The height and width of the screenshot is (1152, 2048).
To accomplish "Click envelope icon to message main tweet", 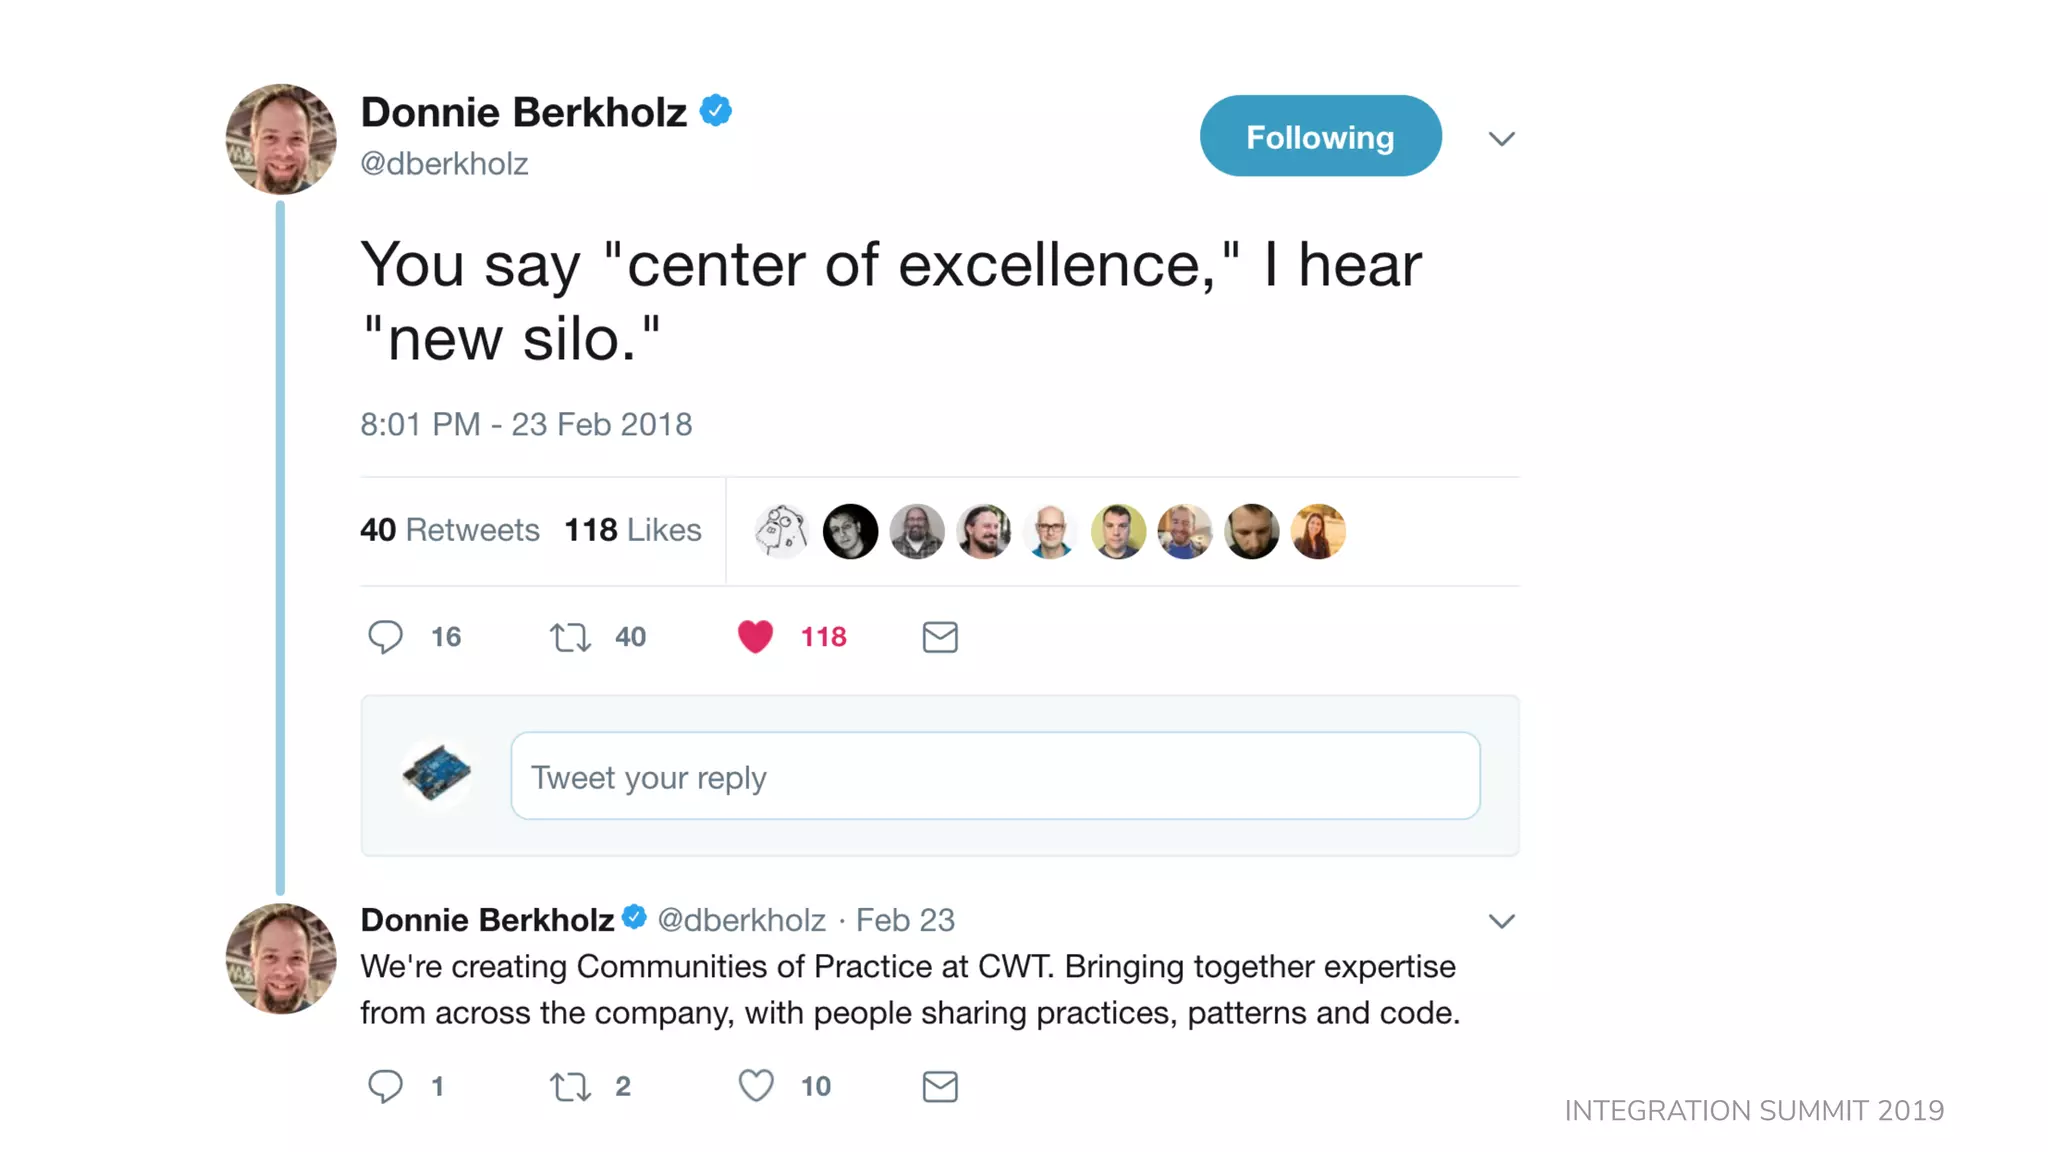I will coord(940,637).
